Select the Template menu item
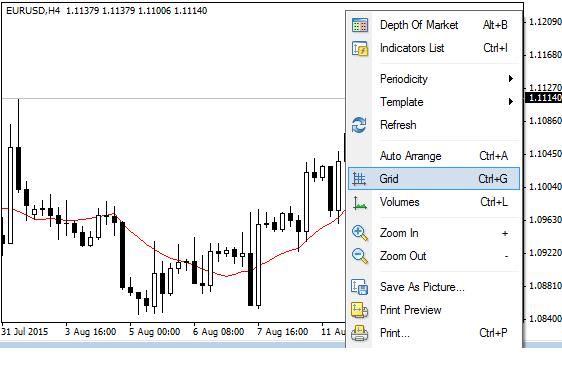 [434, 102]
